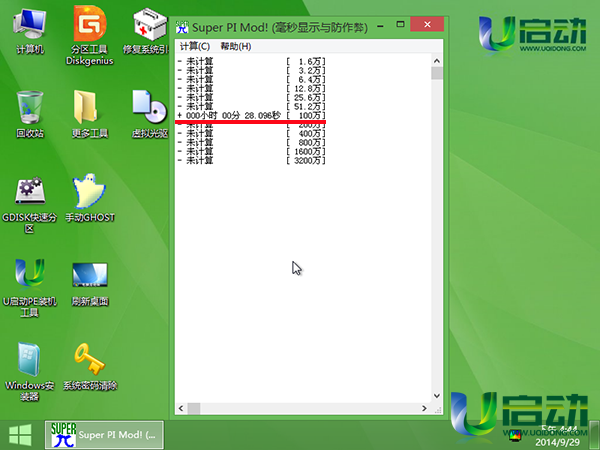Open the 回收站 recycle bin icon
This screenshot has width=600, height=450.
pos(29,114)
